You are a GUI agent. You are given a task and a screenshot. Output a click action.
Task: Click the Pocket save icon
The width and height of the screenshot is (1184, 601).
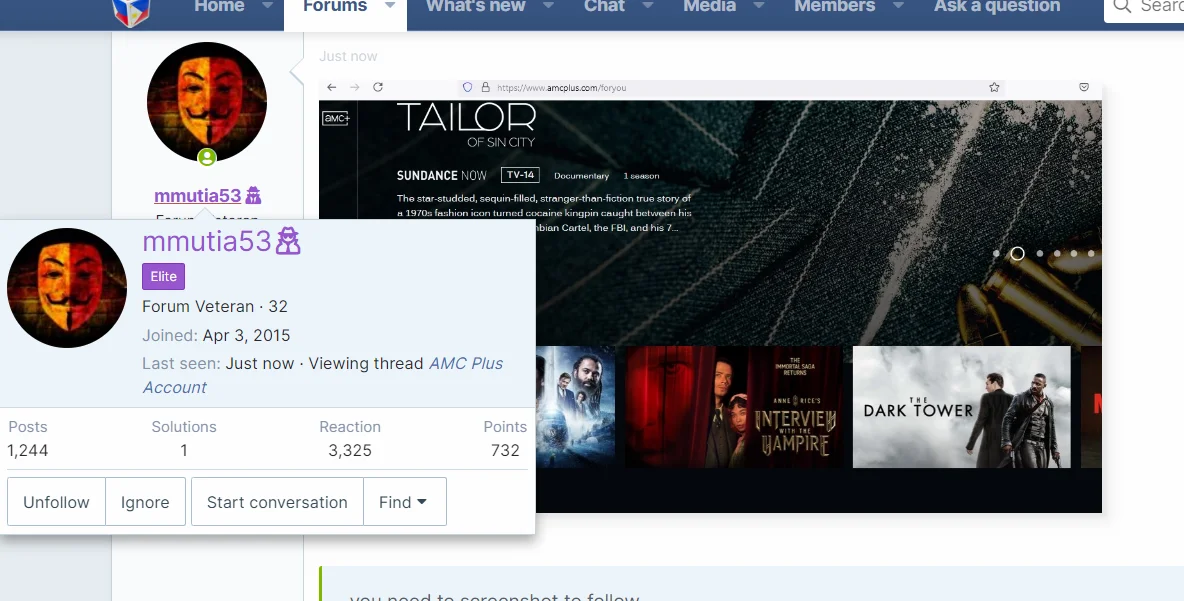(x=1084, y=88)
